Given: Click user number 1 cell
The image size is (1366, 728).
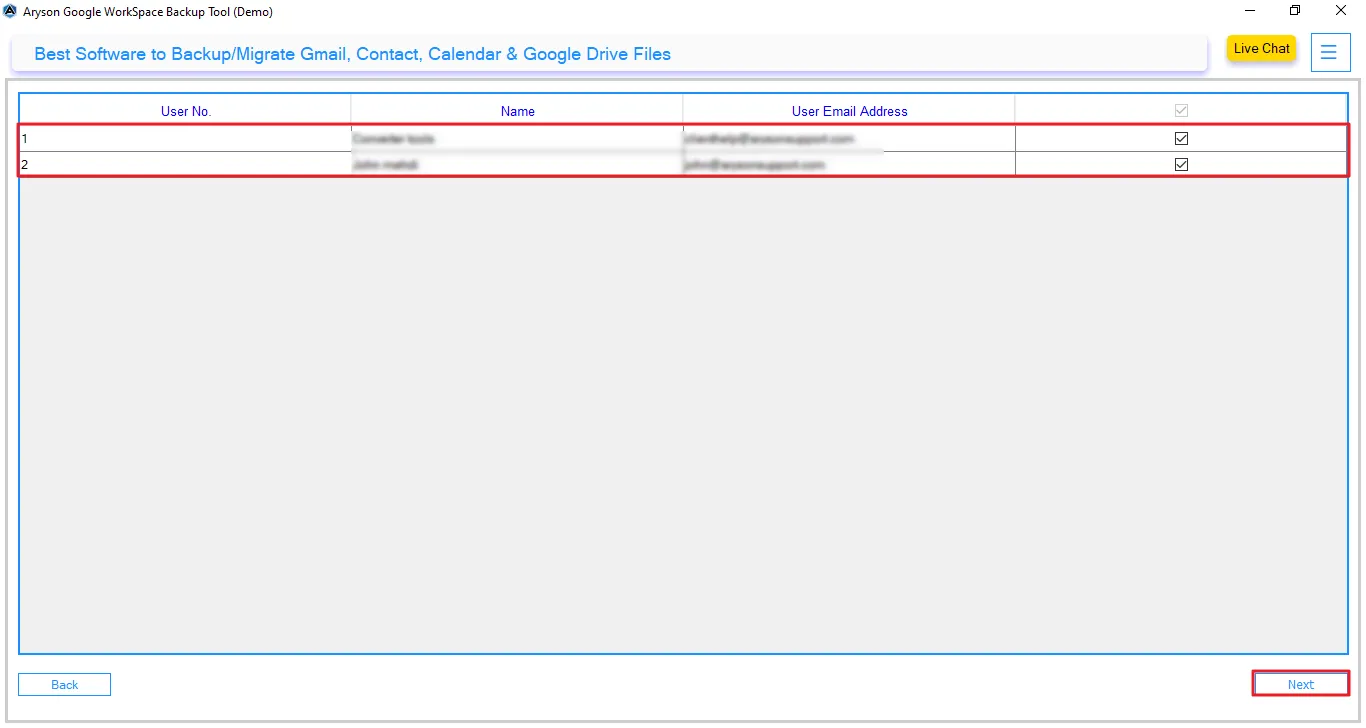Looking at the screenshot, I should pos(185,138).
